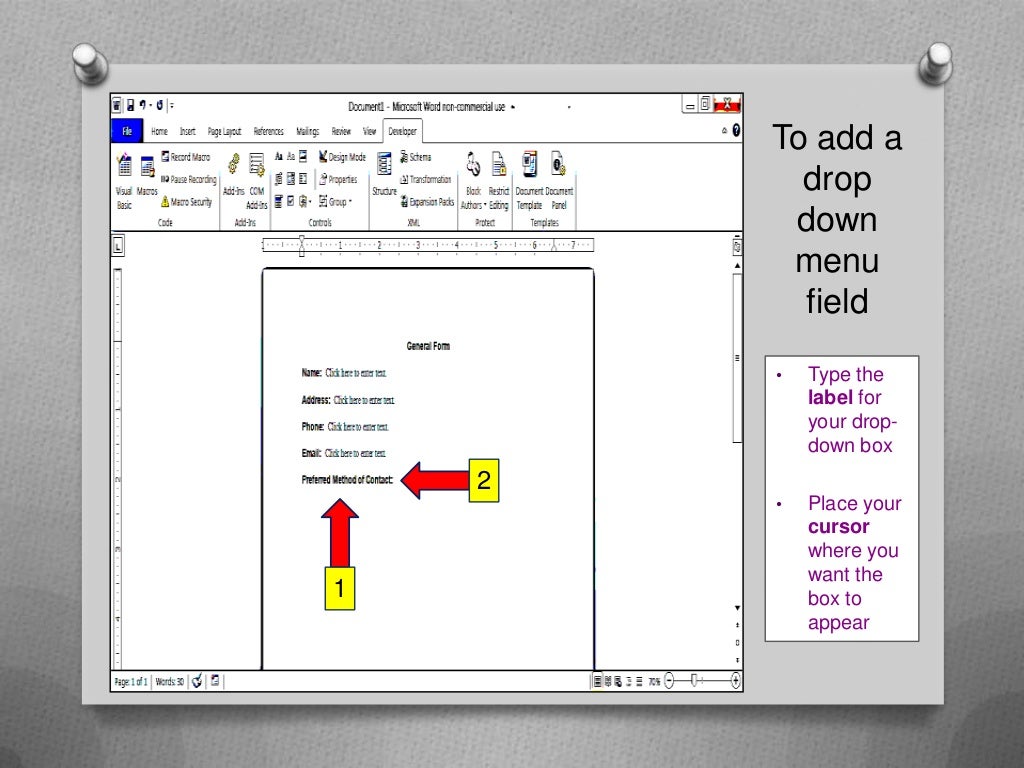Insert a Drop-Down List content control
This screenshot has width=1024, height=768.
coord(303,179)
